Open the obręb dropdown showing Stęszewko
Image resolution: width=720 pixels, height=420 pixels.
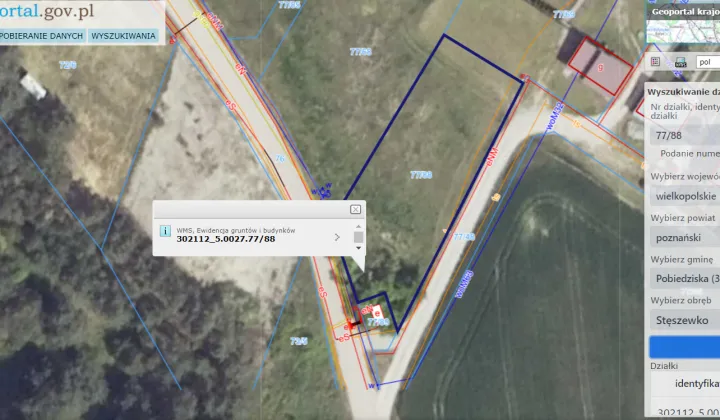tap(685, 320)
